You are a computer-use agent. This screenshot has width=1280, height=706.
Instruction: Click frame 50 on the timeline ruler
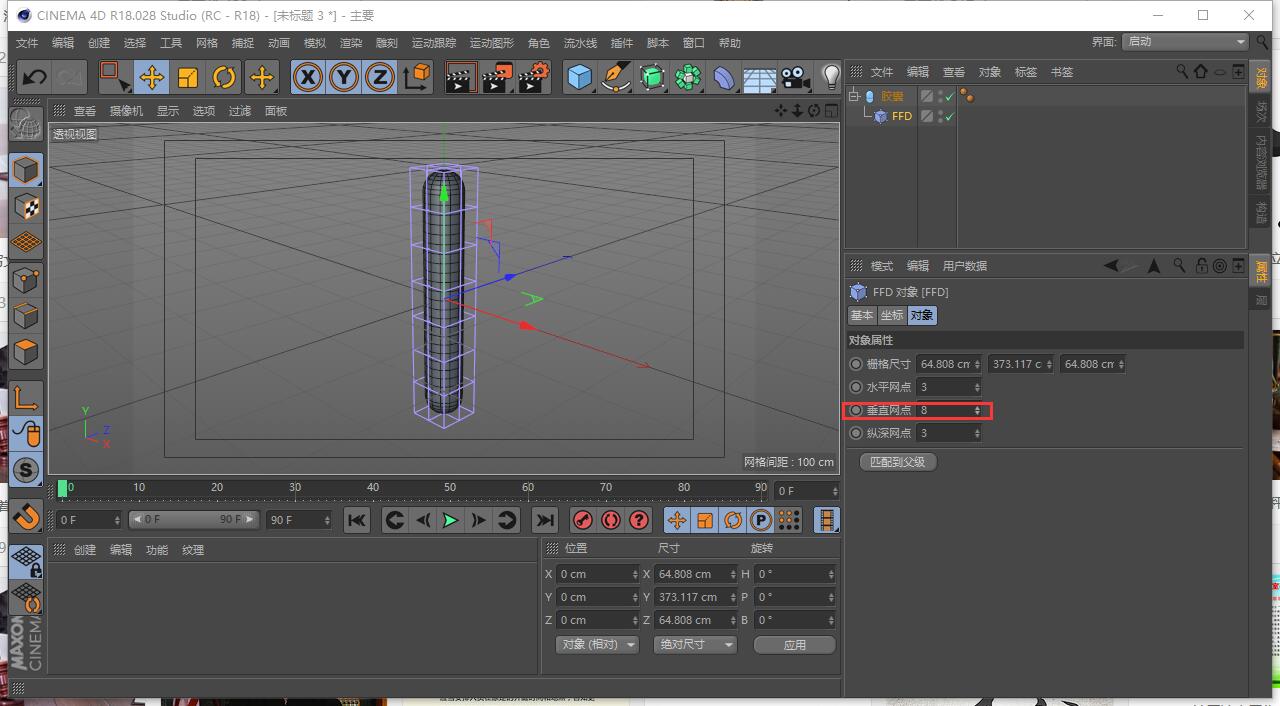coord(450,488)
